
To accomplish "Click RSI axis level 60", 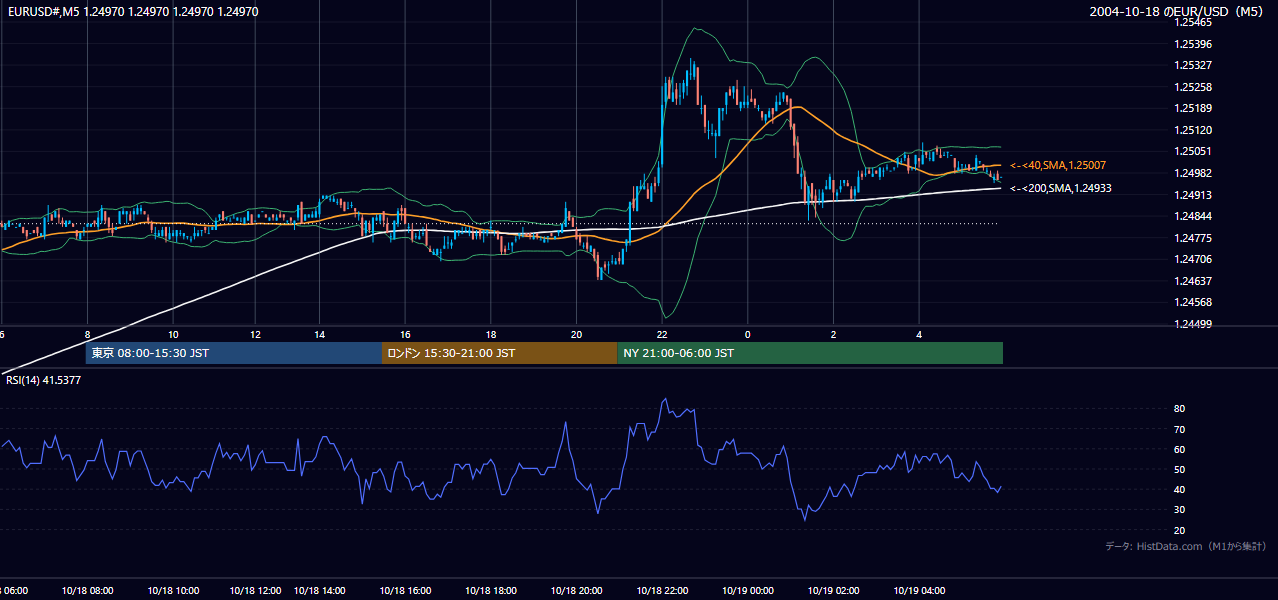I will [1180, 449].
